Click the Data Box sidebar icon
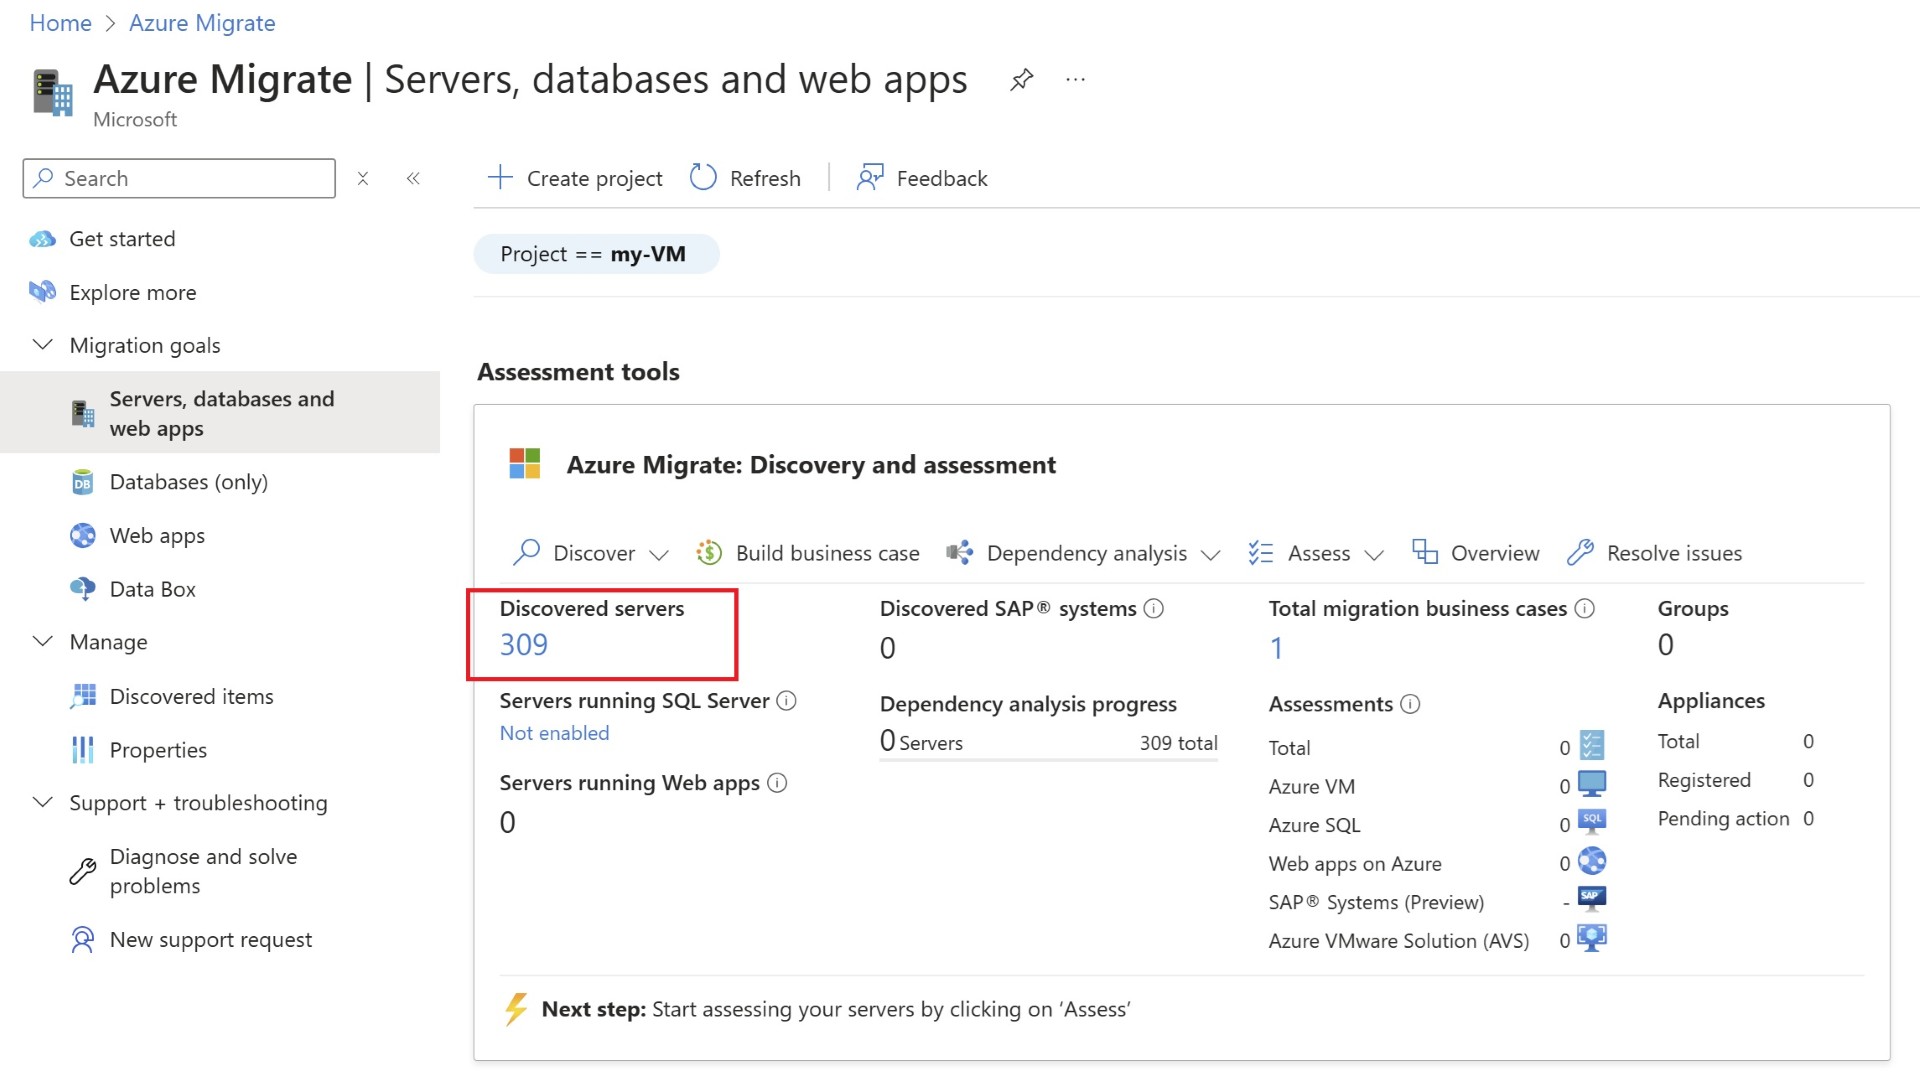The width and height of the screenshot is (1920, 1077). point(83,589)
